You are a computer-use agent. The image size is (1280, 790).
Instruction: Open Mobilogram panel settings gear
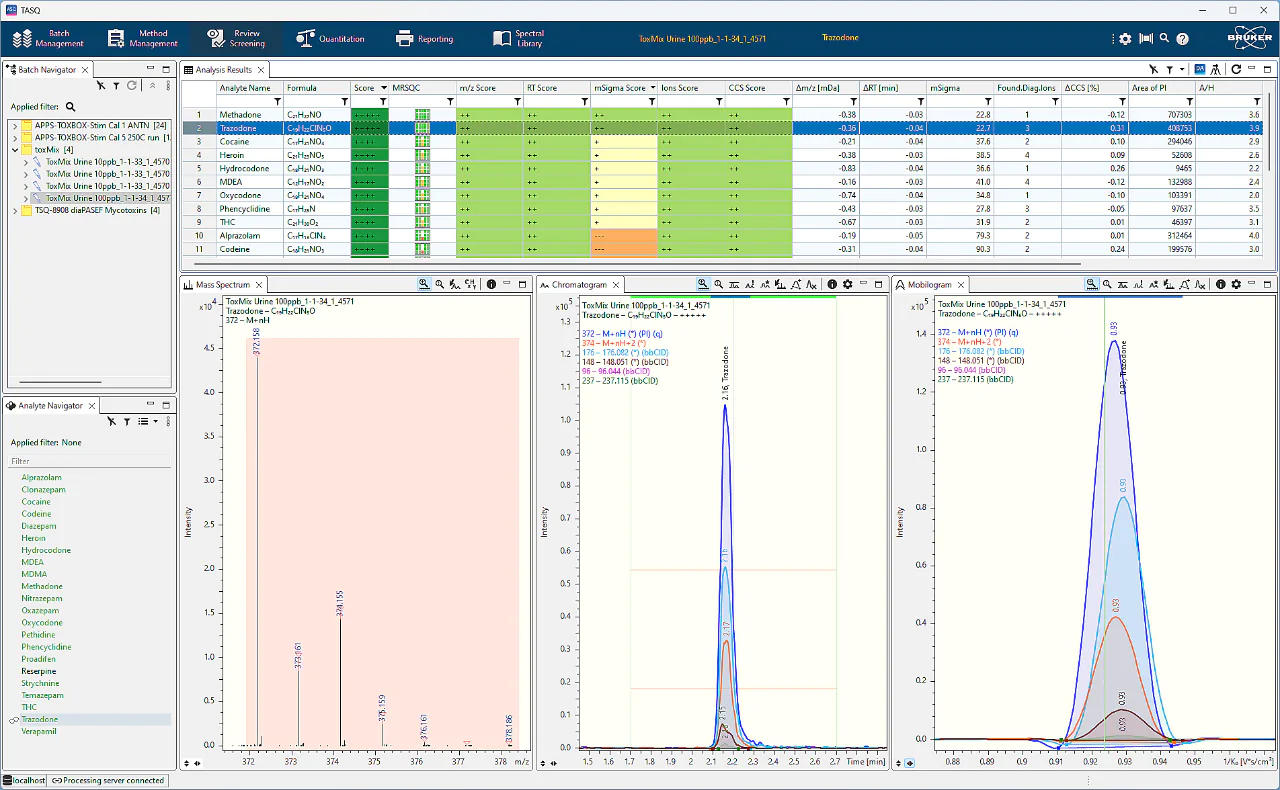(1236, 285)
